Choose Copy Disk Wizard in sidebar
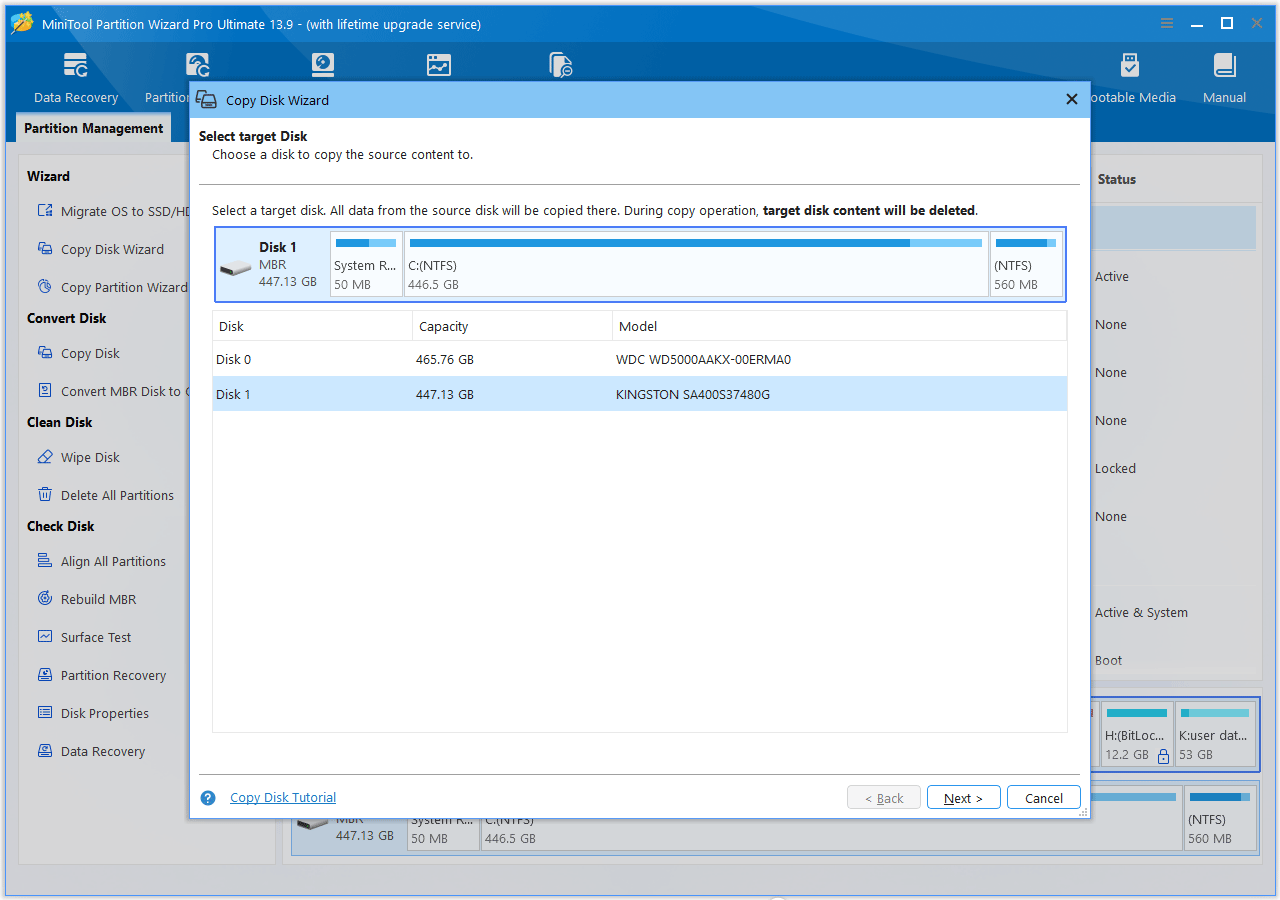Viewport: 1280px width, 900px height. click(x=100, y=249)
